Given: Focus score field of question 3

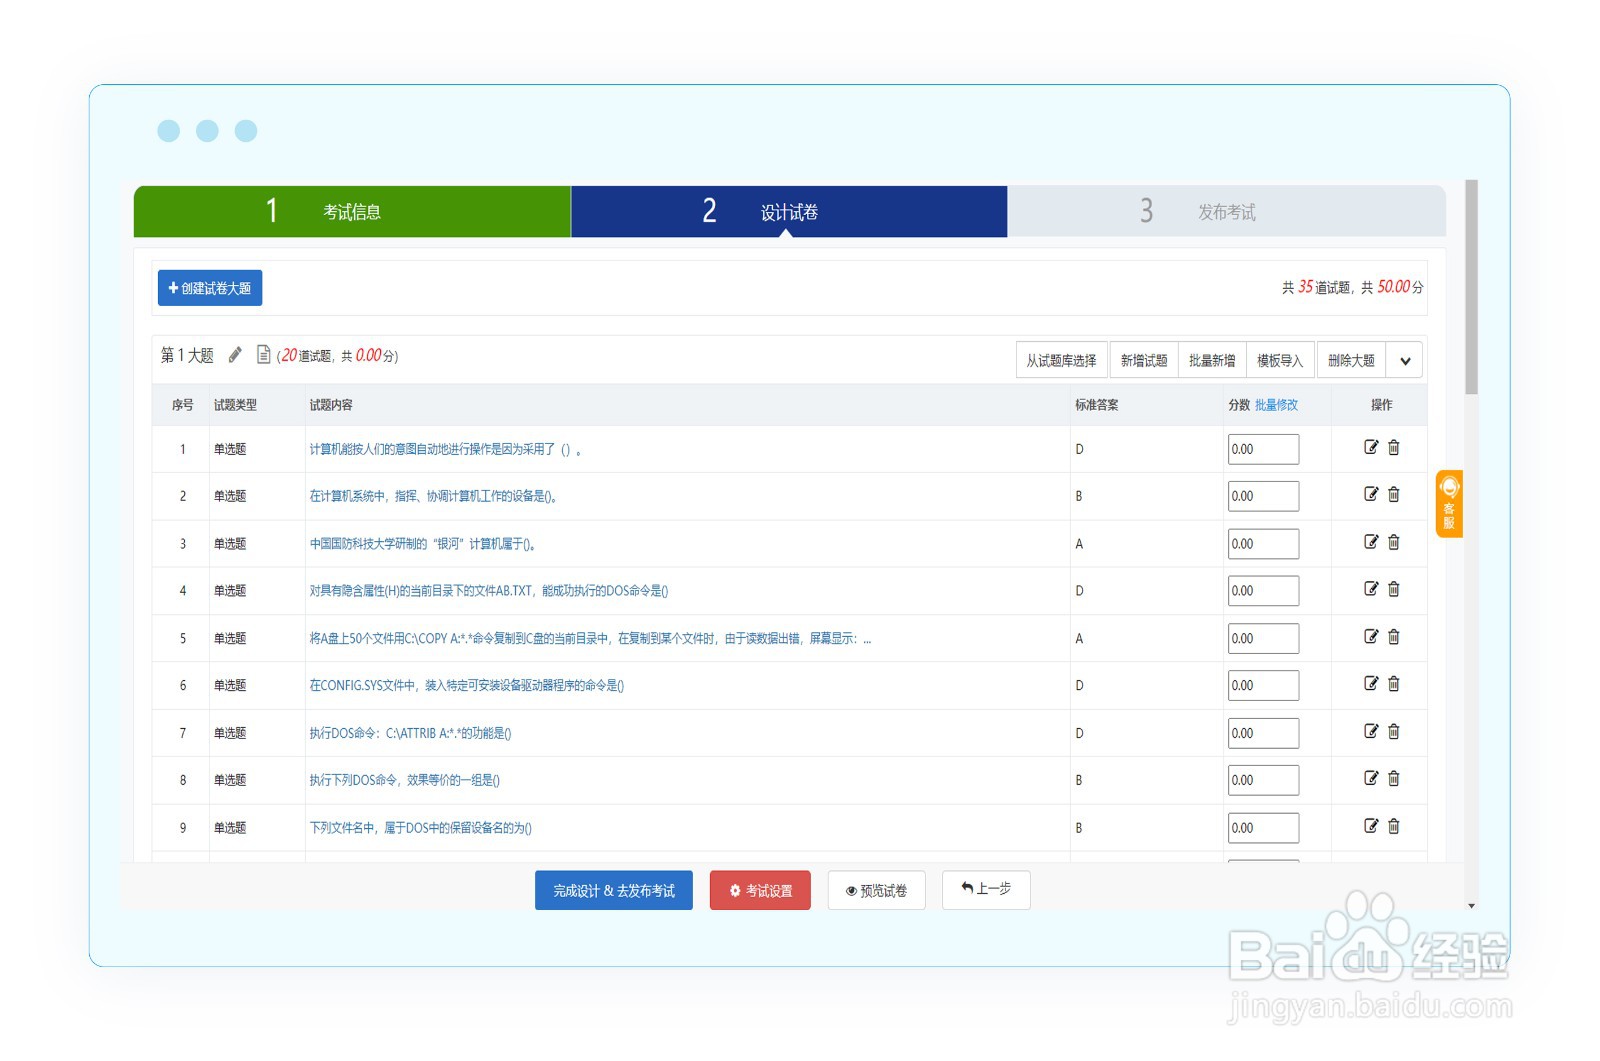Looking at the screenshot, I should pos(1263,544).
